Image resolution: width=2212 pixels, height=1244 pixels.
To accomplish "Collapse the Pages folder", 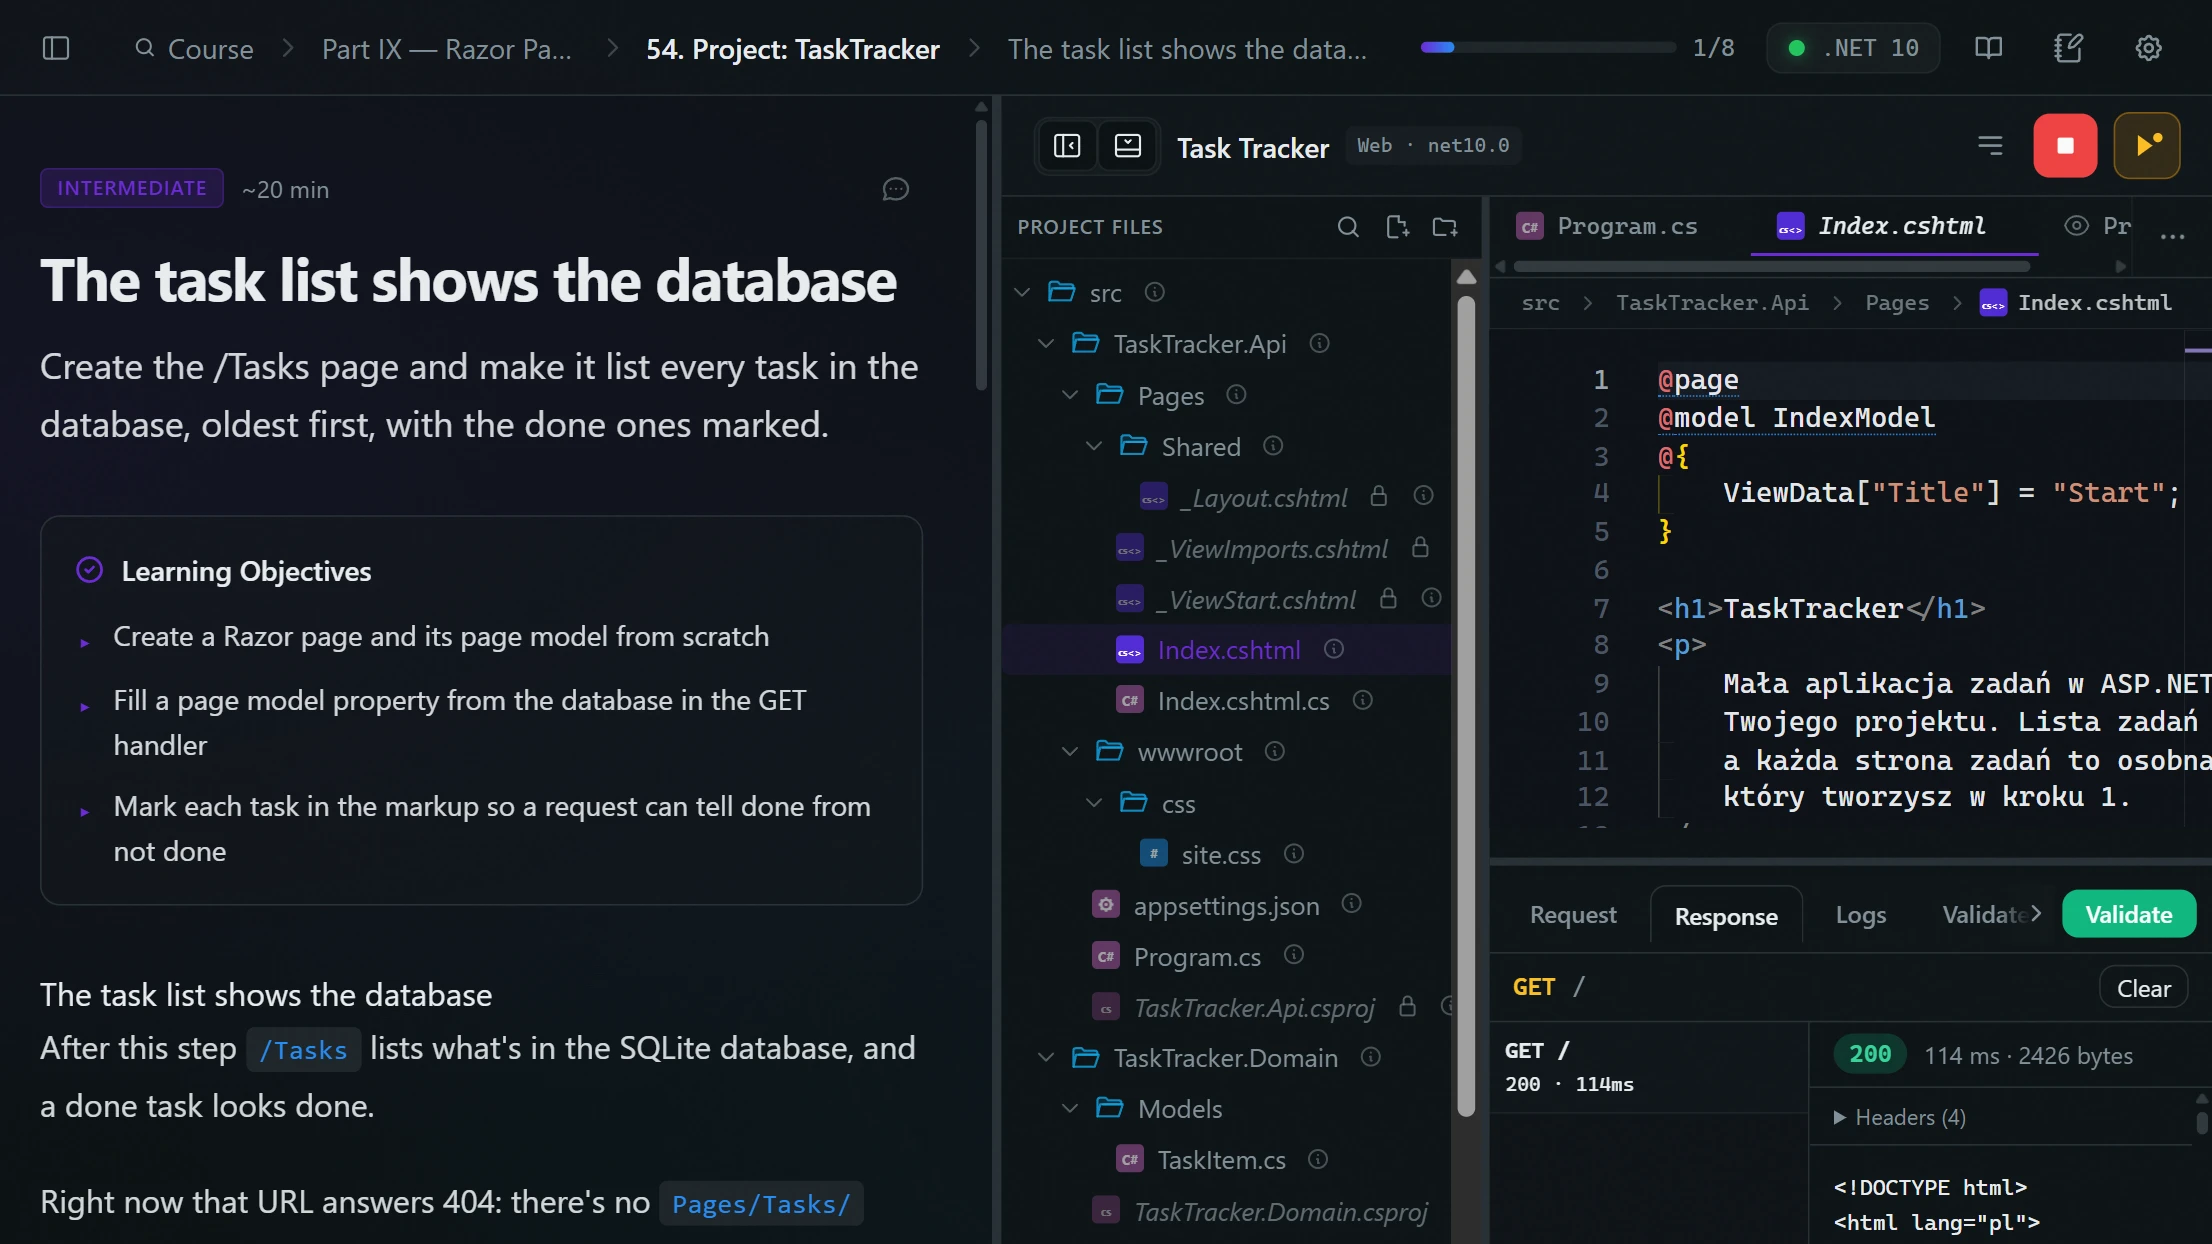I will click(x=1070, y=394).
